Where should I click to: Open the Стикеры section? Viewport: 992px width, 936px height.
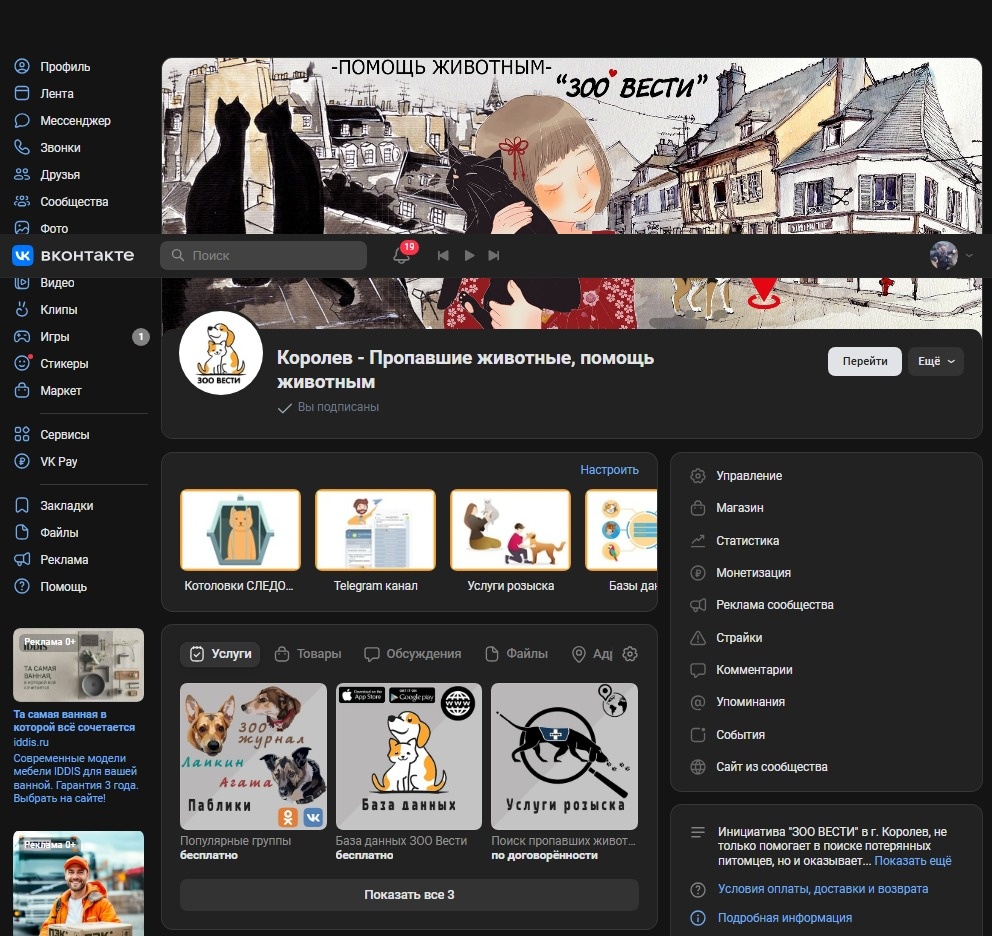(51, 364)
